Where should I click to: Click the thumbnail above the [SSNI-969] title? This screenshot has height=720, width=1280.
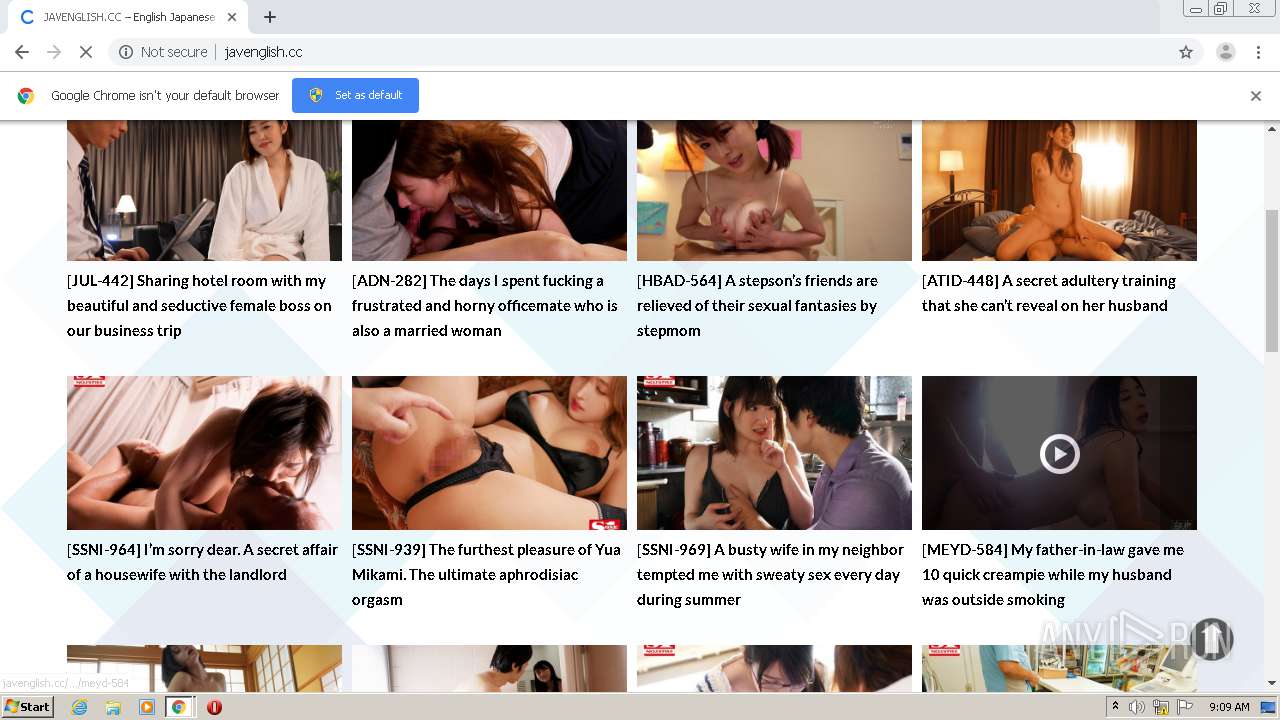(774, 453)
